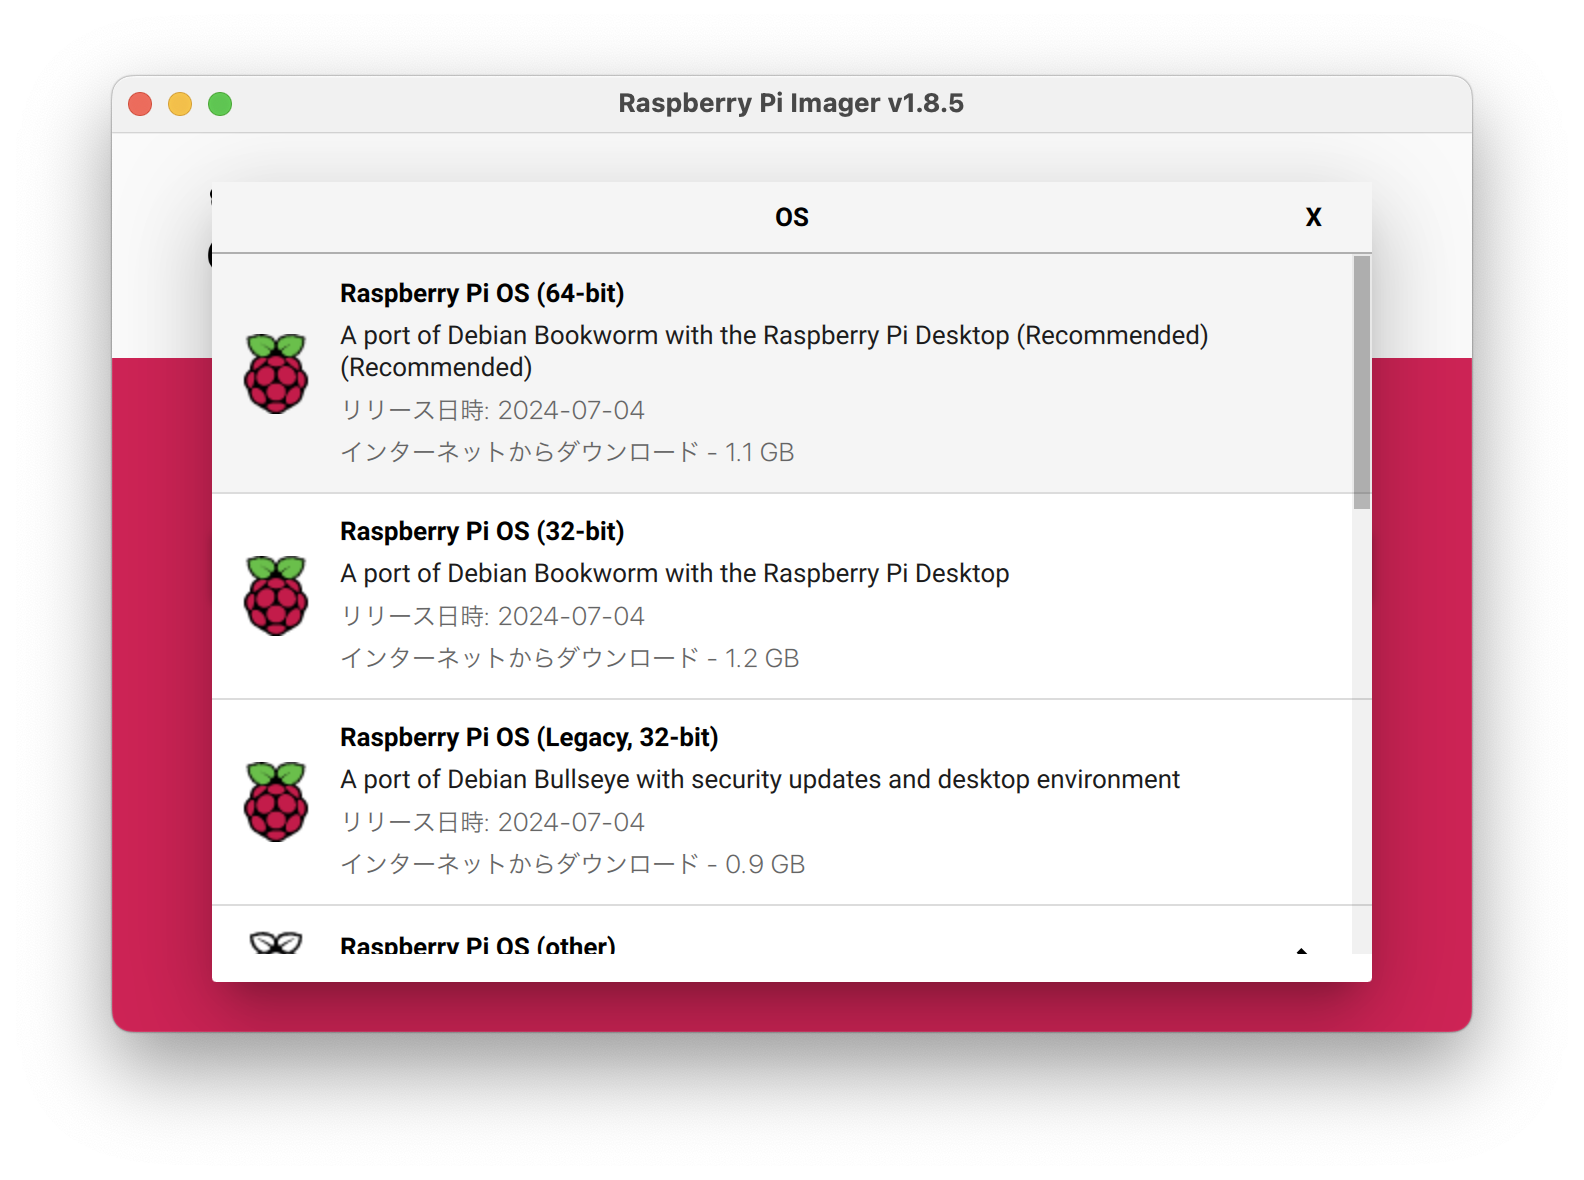Close the Raspberry Pi Imager window
The width and height of the screenshot is (1584, 1180).
140,104
